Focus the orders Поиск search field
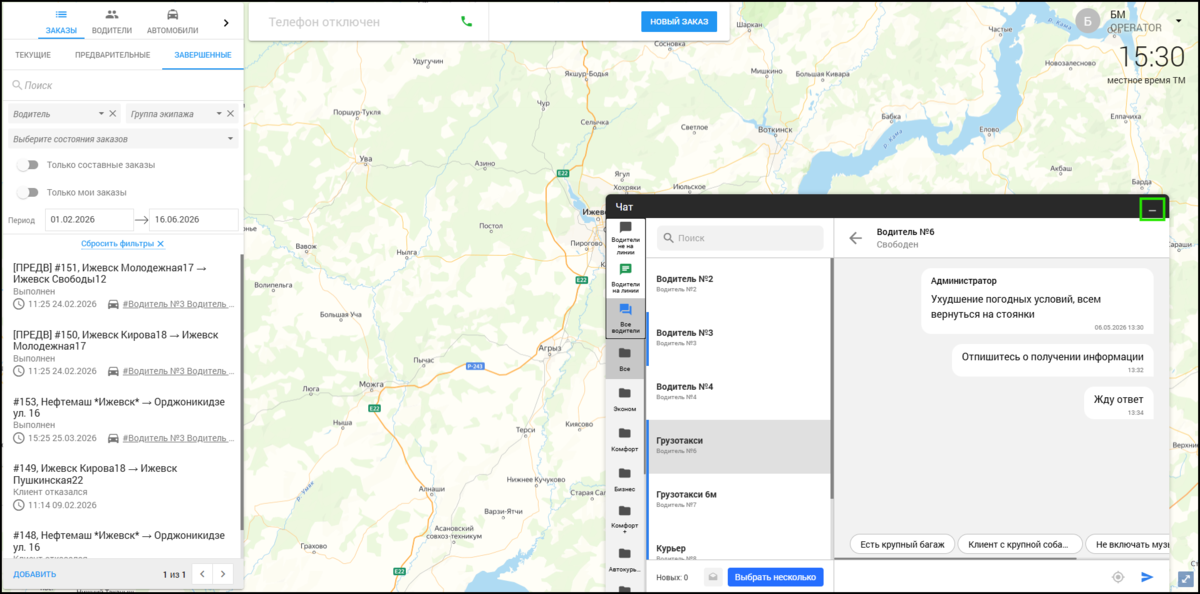 coord(122,86)
